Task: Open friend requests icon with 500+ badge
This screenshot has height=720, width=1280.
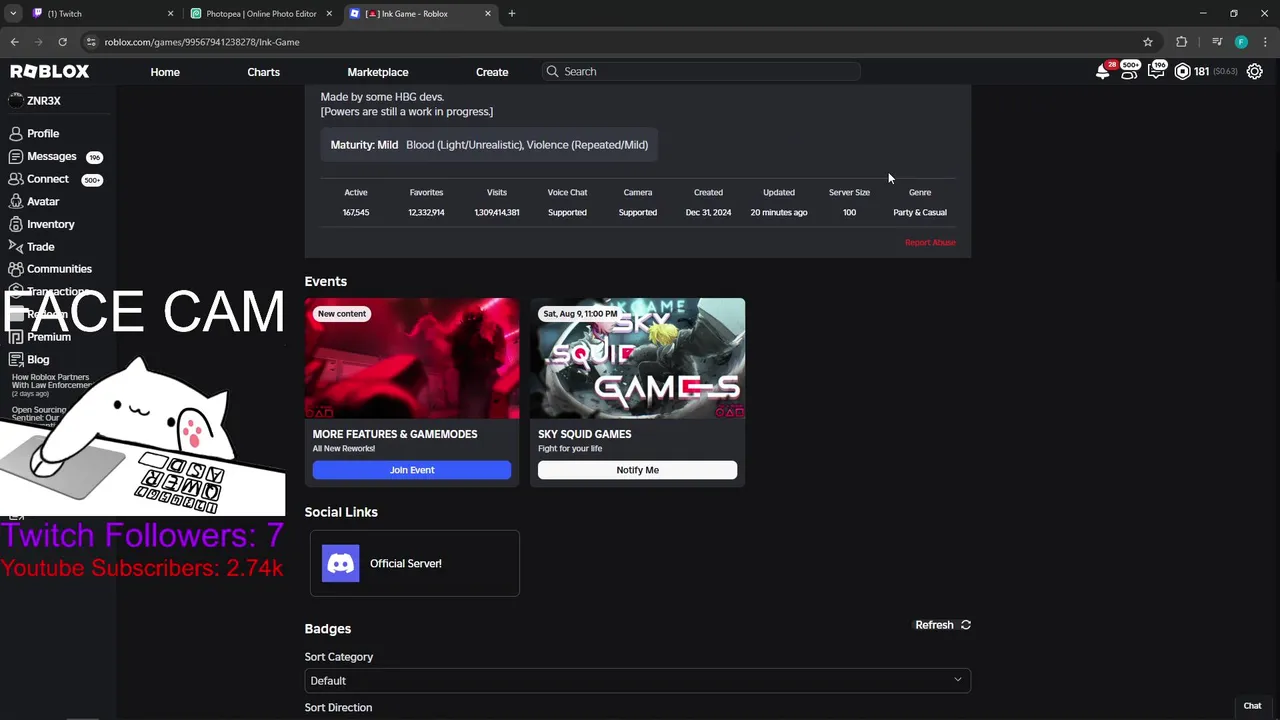Action: tap(1128, 72)
